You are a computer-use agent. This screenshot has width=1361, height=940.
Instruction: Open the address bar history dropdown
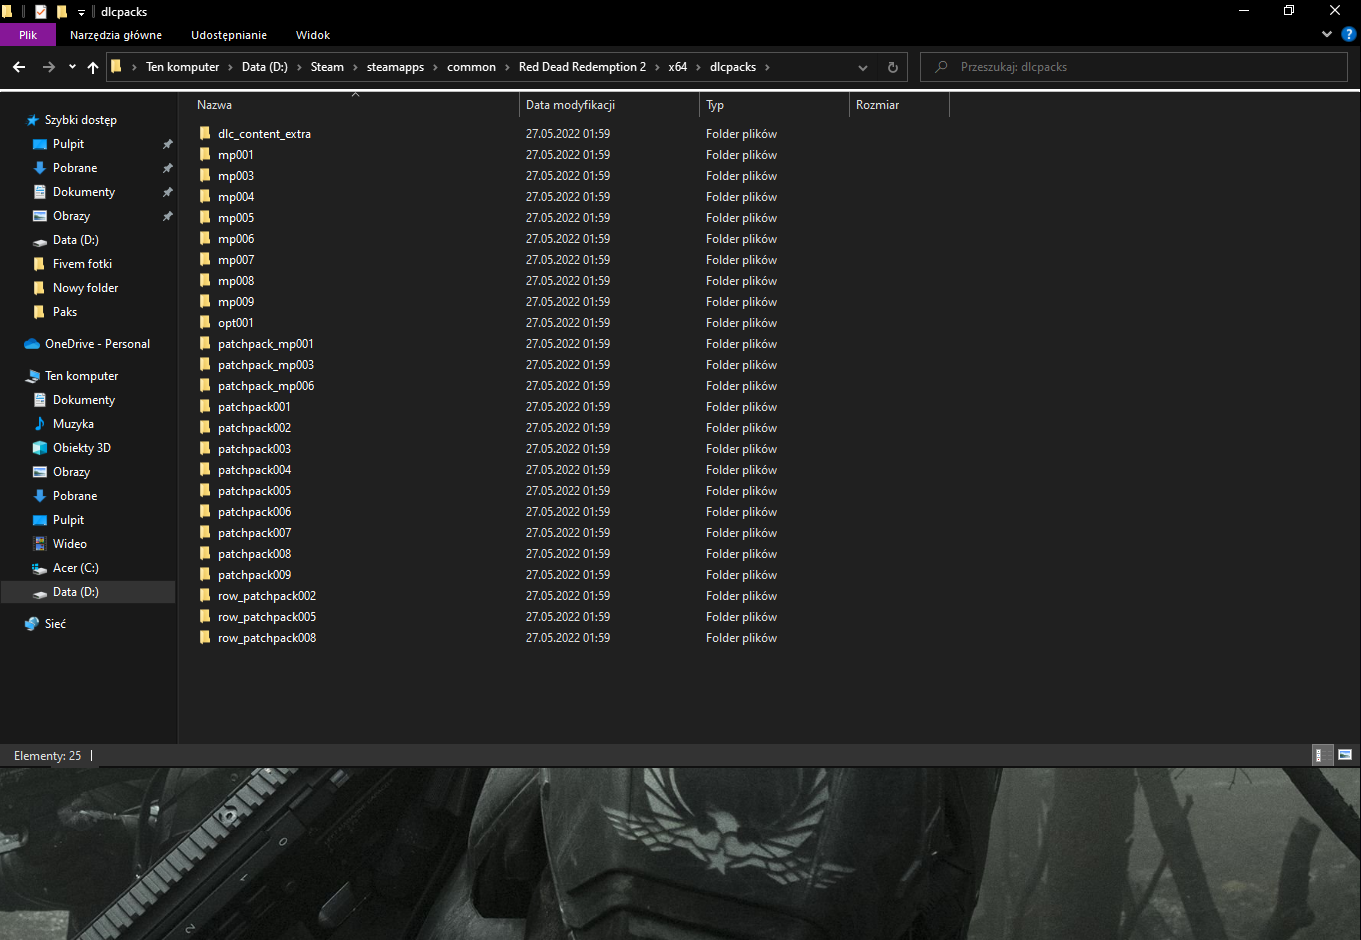863,67
